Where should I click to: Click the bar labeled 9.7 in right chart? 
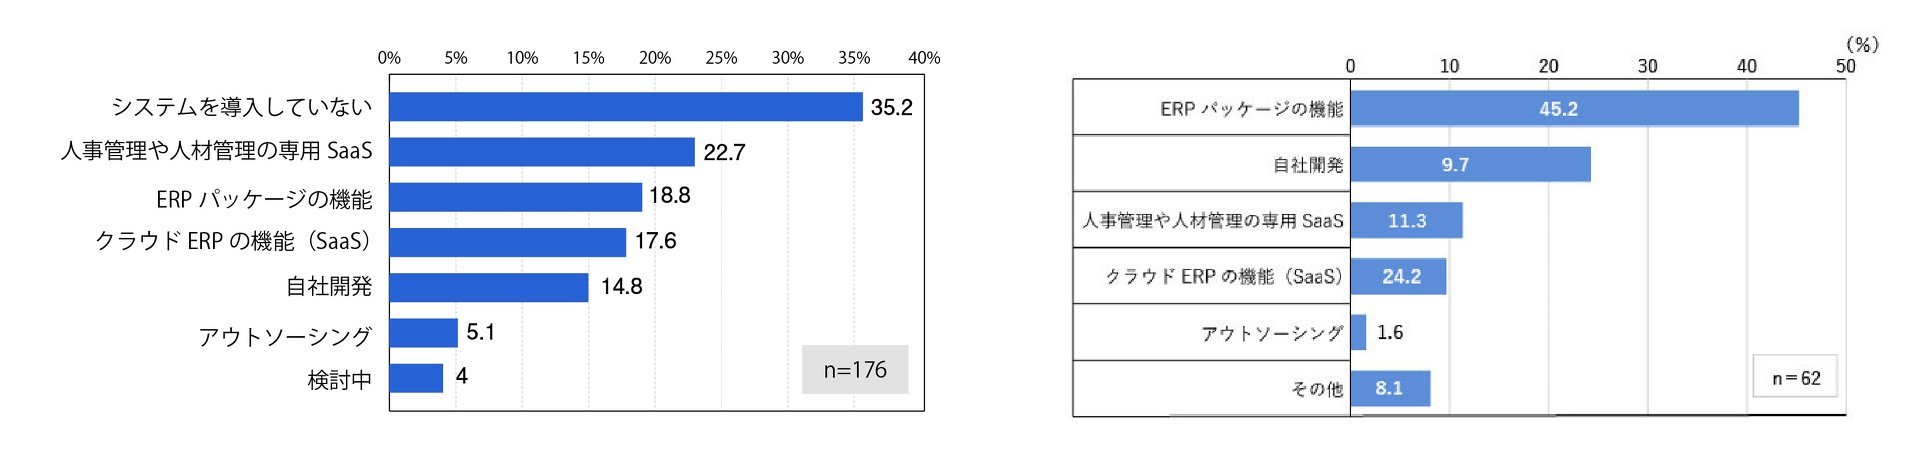pyautogui.click(x=1471, y=164)
